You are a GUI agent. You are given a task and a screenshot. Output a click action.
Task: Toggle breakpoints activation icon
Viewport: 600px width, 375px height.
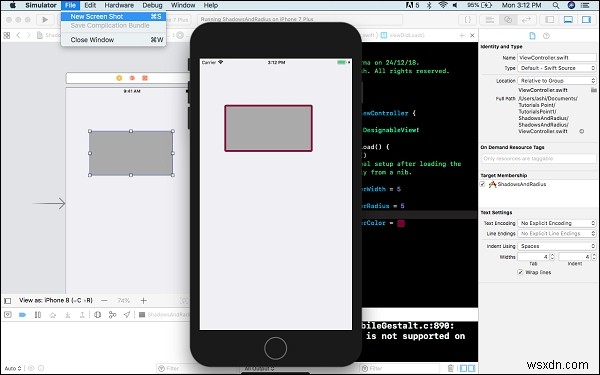click(x=22, y=315)
